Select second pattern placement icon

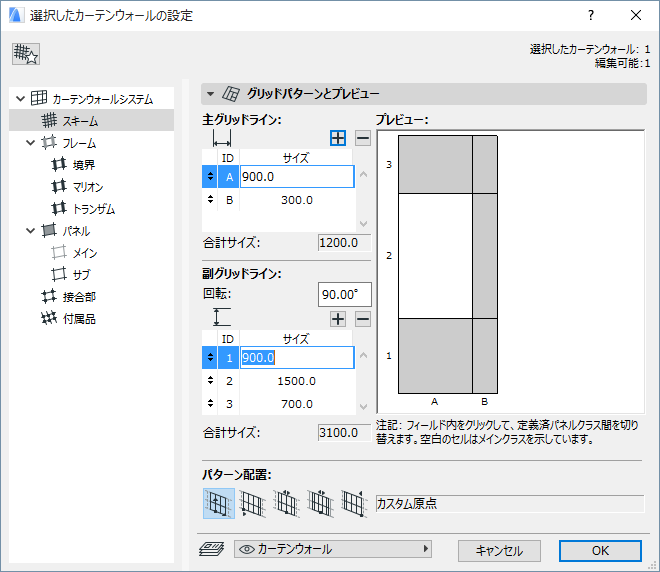252,503
